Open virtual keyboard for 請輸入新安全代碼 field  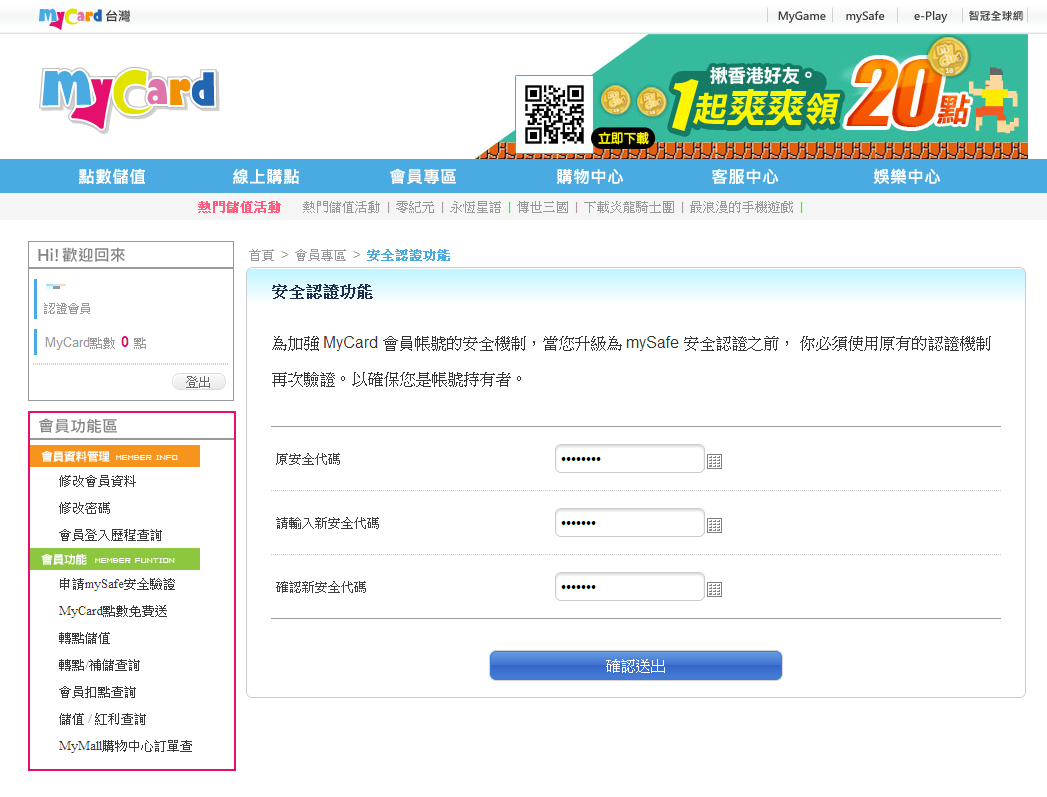714,525
